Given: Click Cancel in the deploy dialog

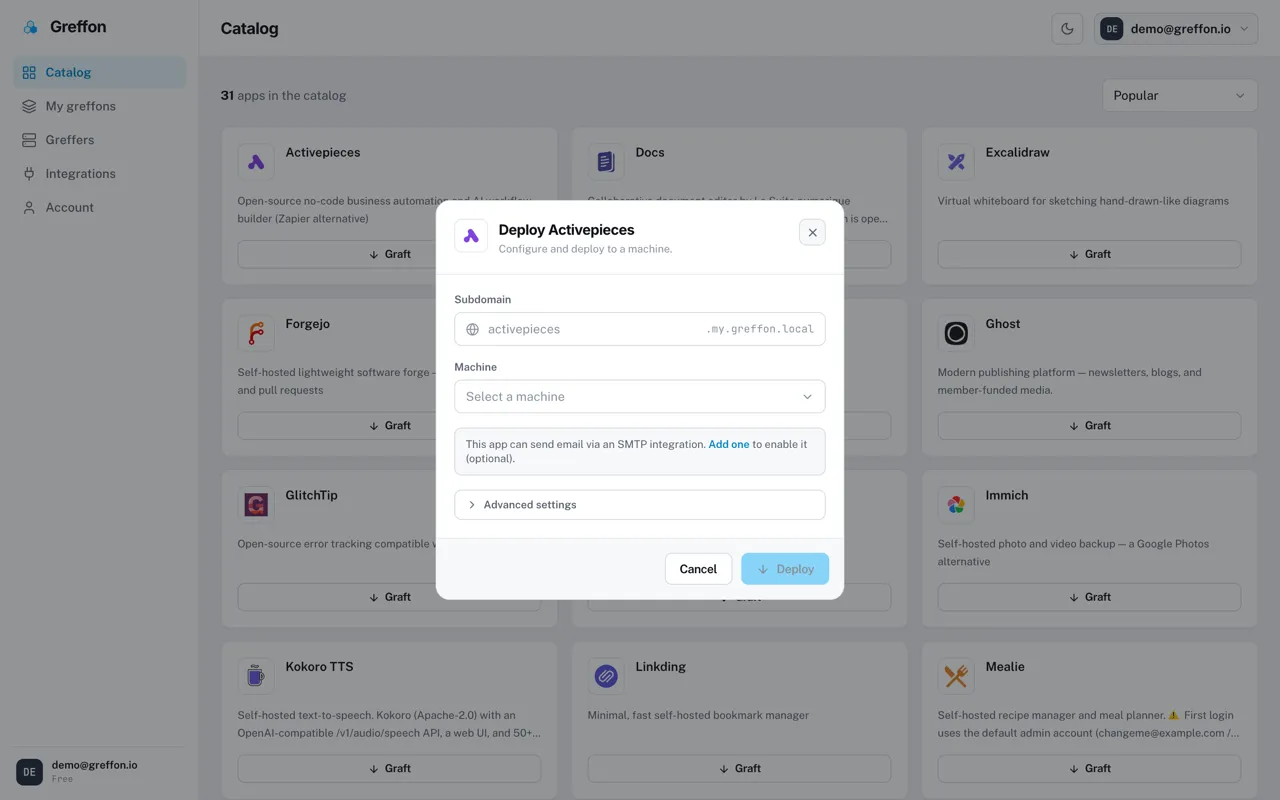Looking at the screenshot, I should pyautogui.click(x=698, y=569).
